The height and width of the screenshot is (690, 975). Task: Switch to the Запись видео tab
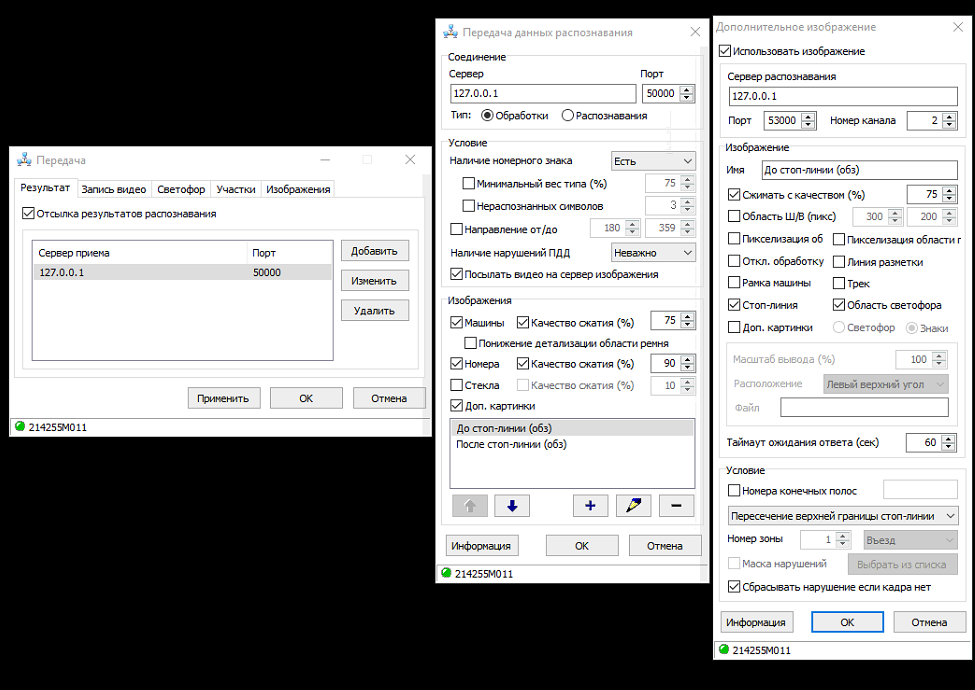113,189
